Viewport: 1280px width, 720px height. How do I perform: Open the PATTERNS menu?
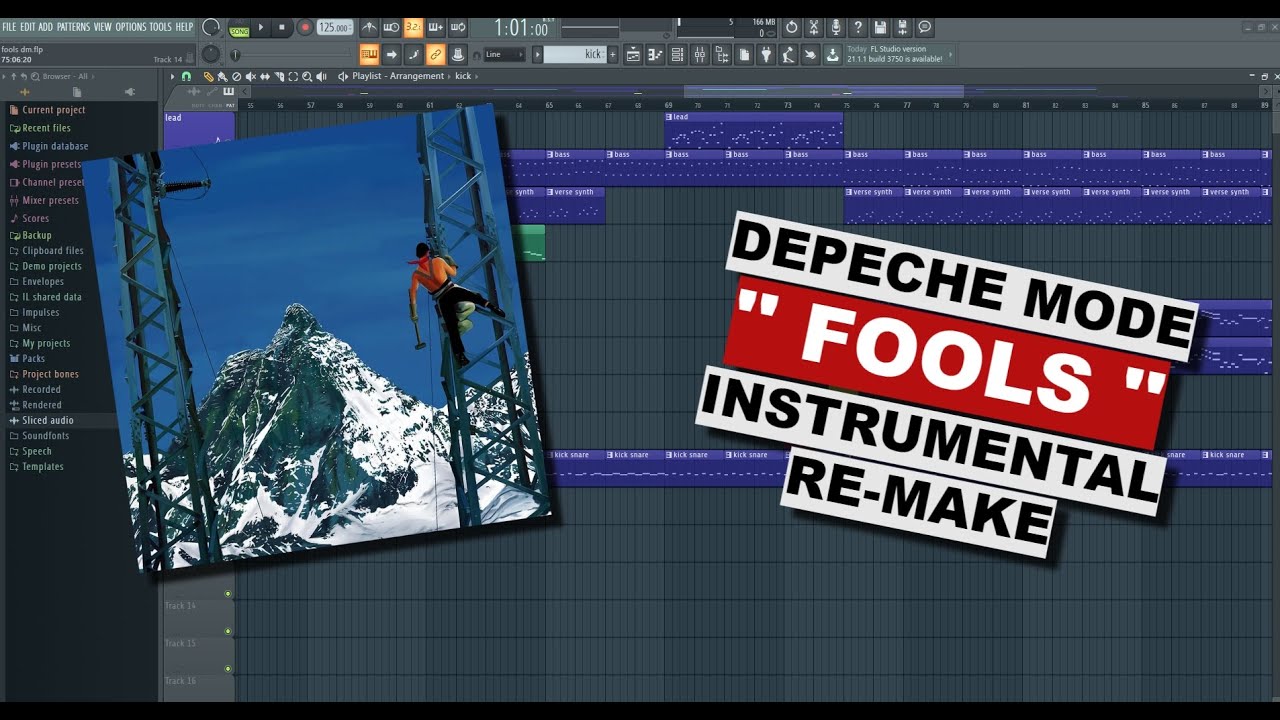point(73,27)
